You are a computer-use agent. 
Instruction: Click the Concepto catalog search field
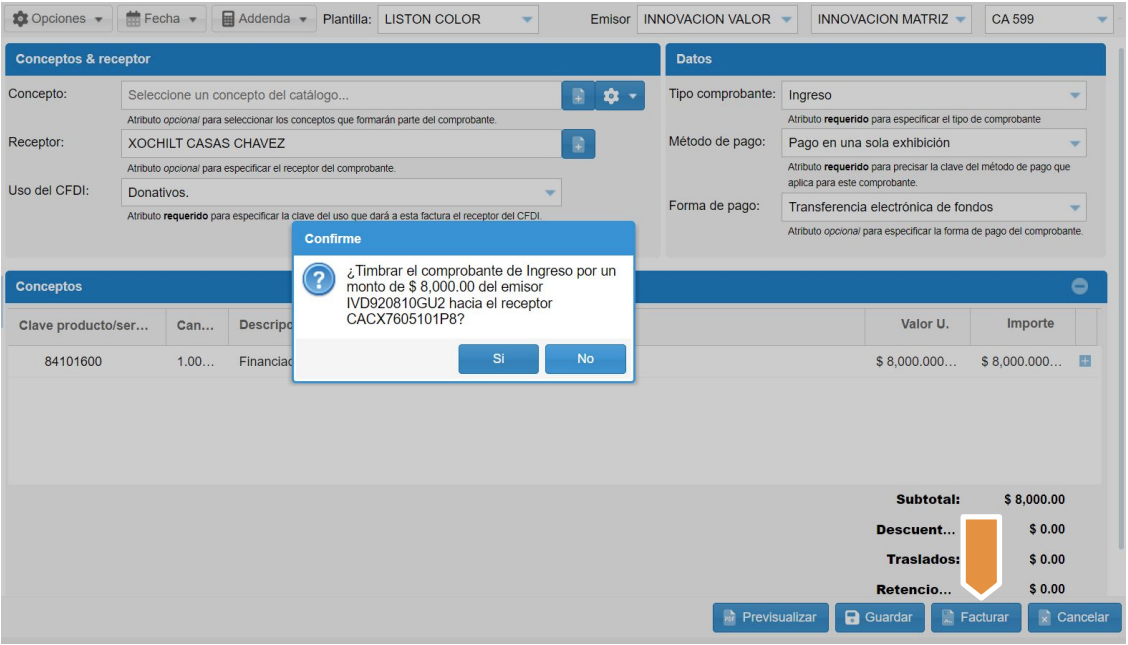(x=340, y=96)
